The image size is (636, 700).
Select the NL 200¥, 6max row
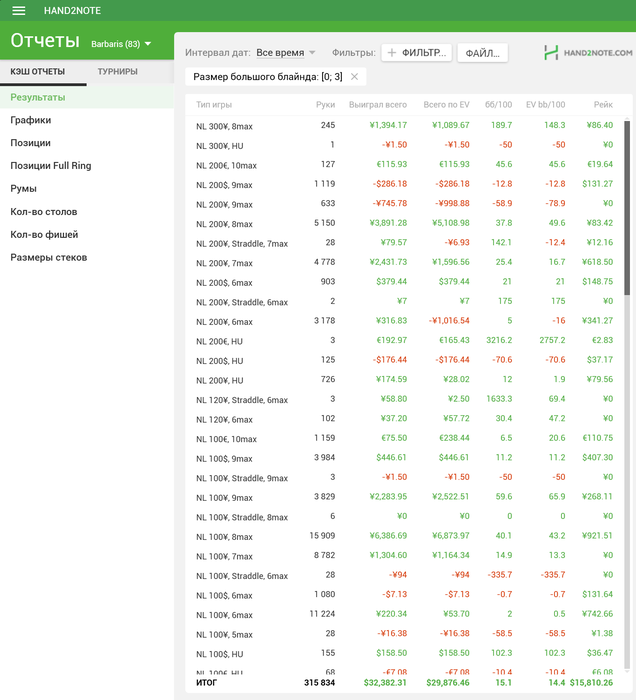404,321
